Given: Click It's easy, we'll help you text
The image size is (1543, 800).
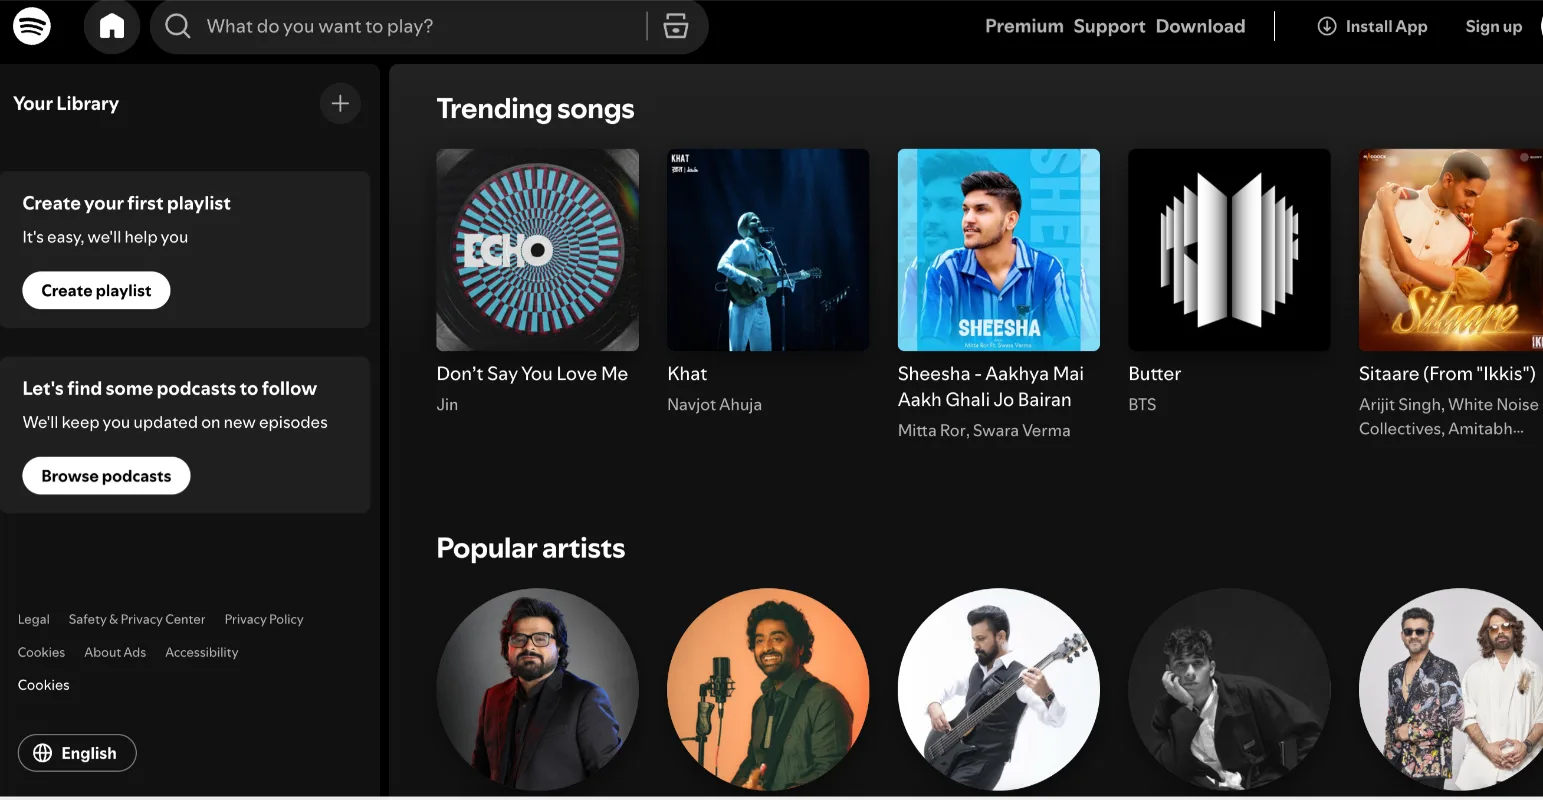Looking at the screenshot, I should 105,237.
